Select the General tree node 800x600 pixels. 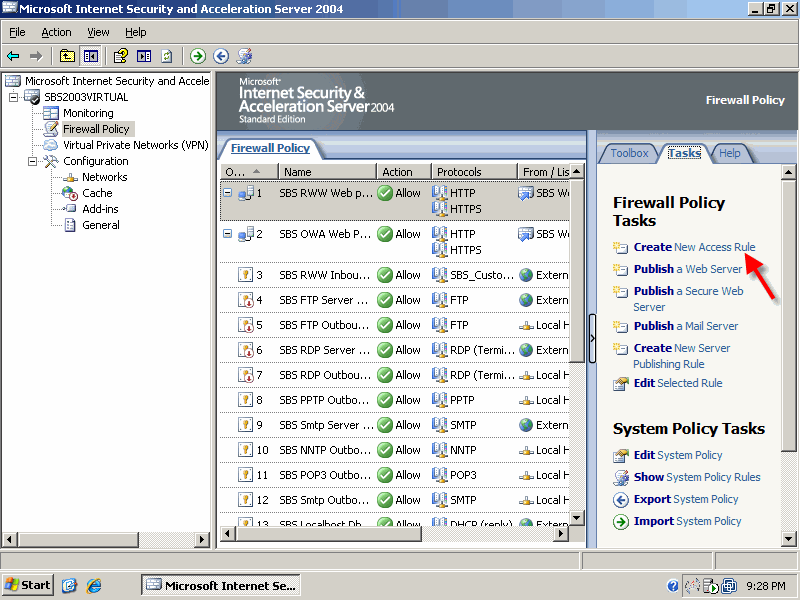click(x=101, y=225)
